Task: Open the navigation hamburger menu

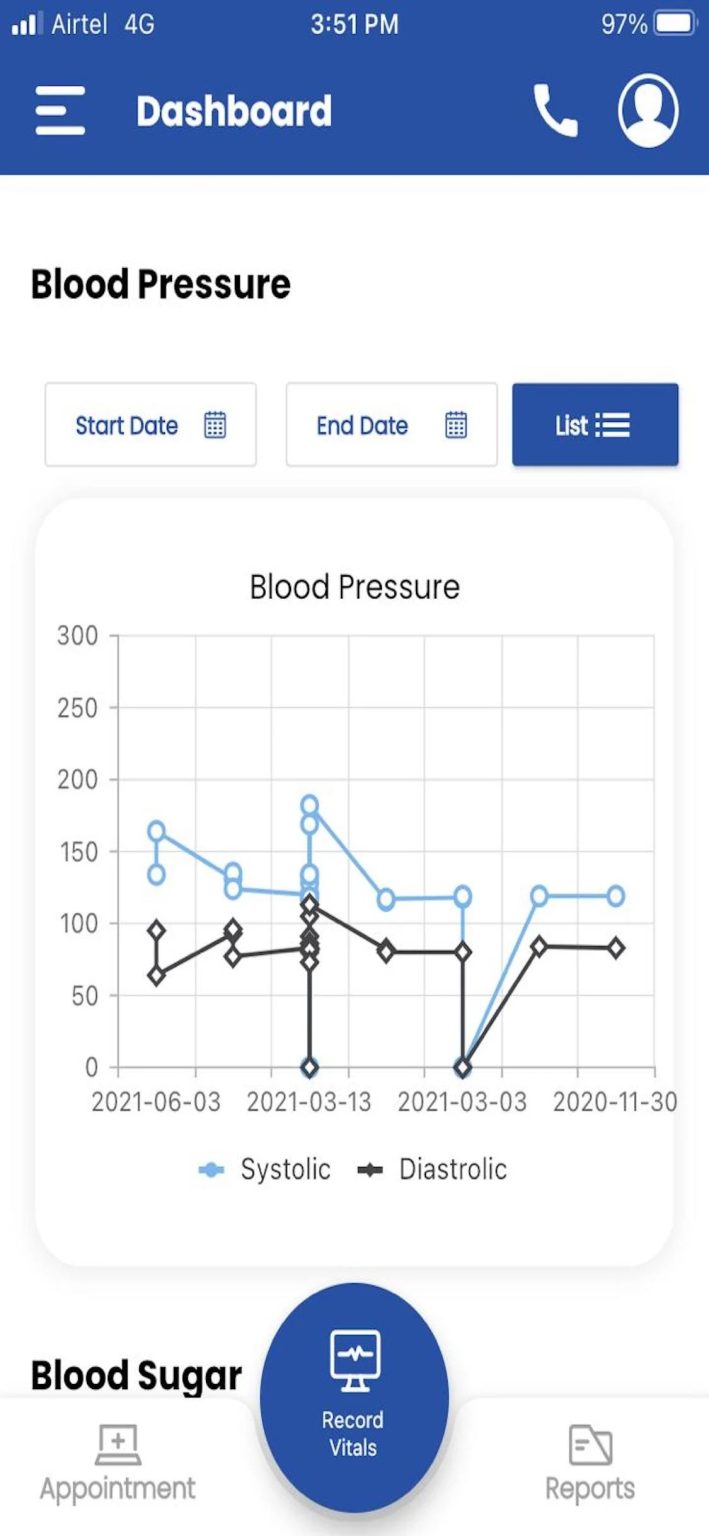Action: [x=59, y=111]
